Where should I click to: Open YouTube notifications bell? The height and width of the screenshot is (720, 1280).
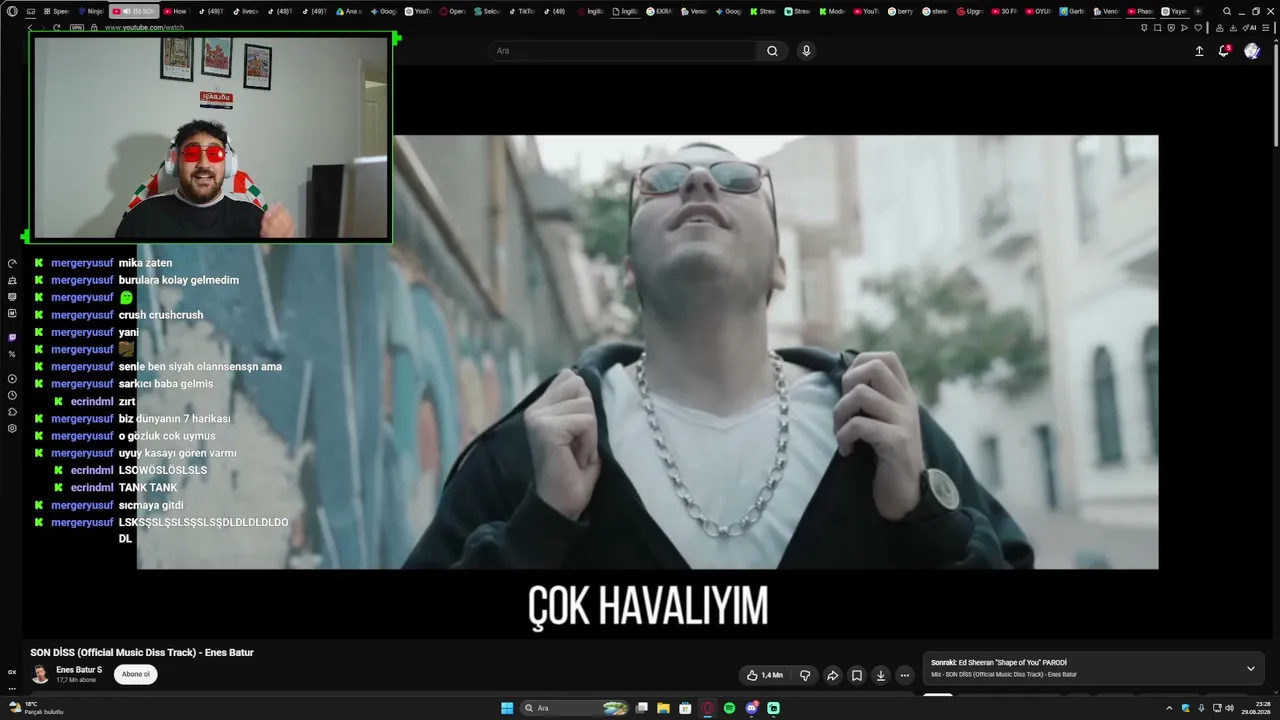coord(1223,51)
